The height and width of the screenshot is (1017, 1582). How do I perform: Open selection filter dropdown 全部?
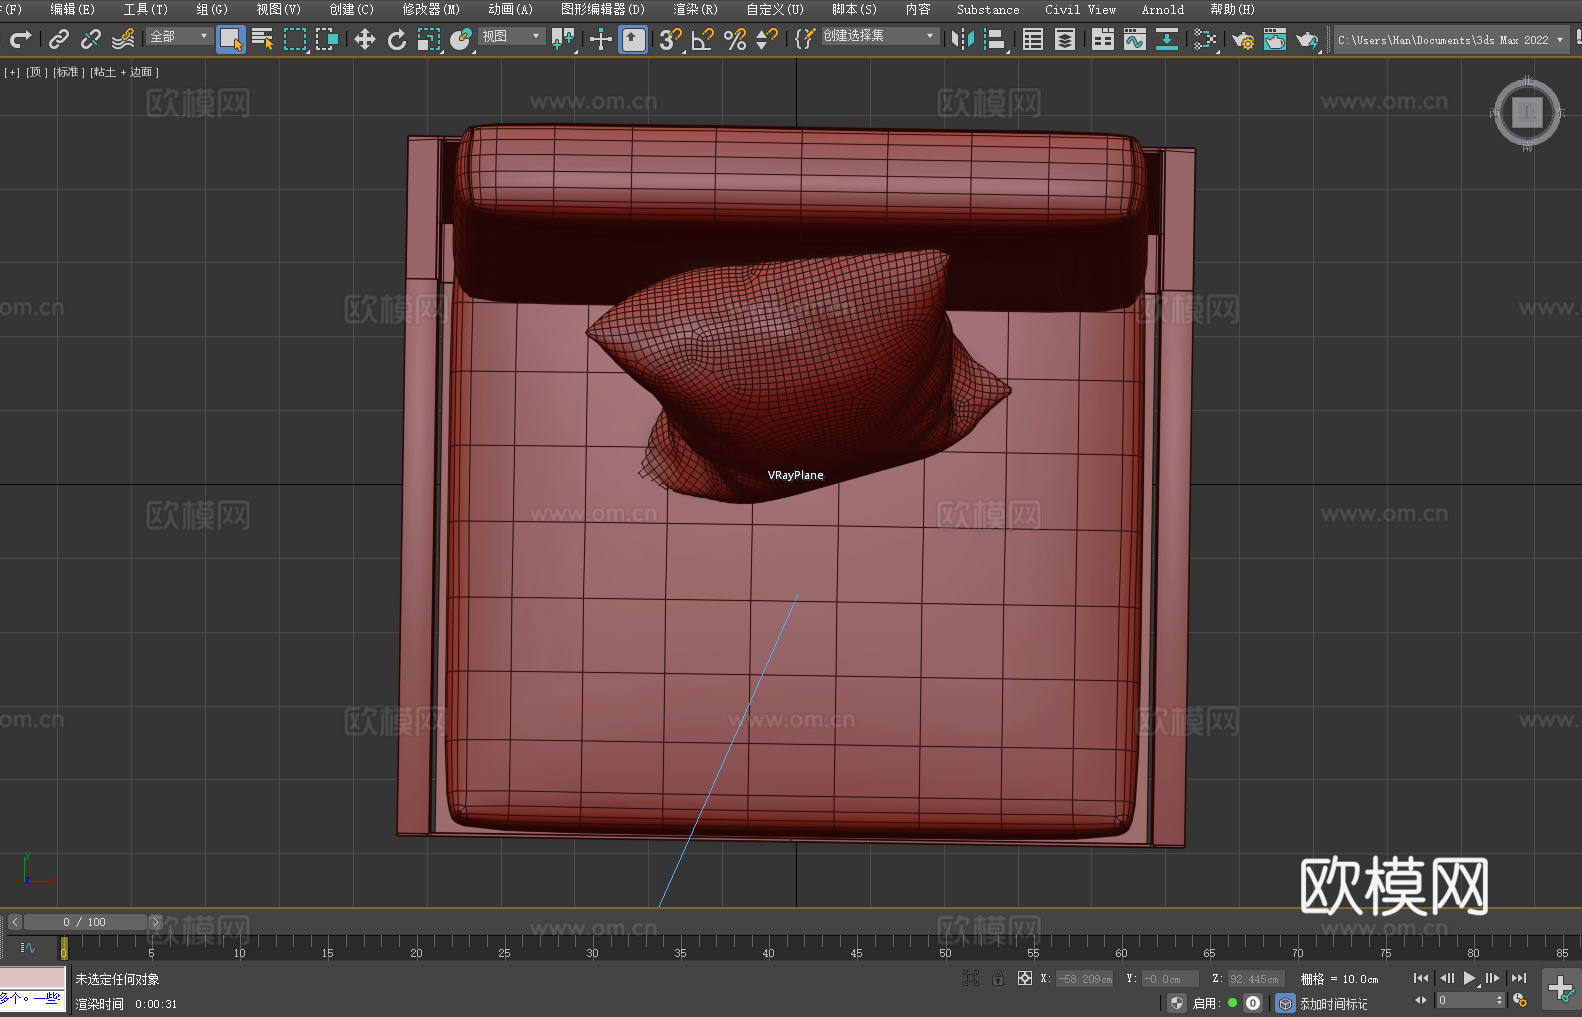[179, 36]
